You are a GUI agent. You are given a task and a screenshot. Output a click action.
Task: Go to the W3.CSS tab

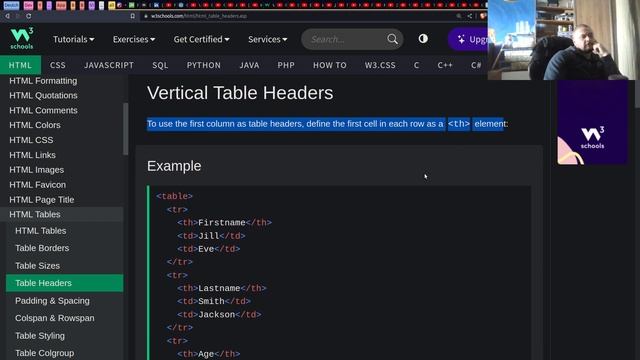380,65
